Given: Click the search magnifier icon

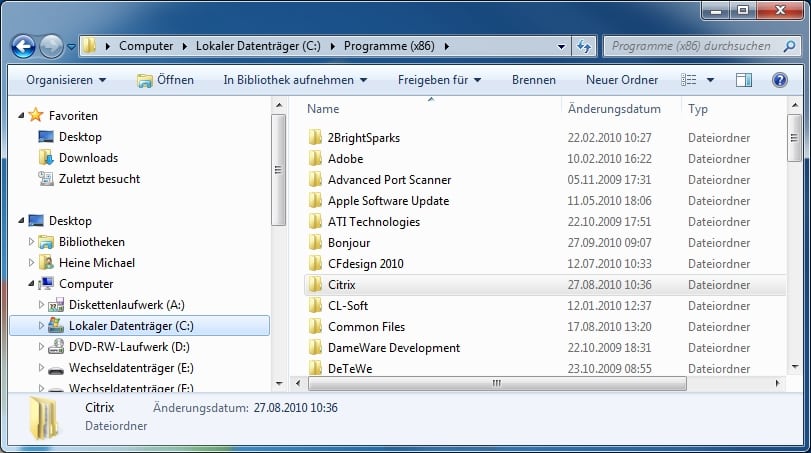Looking at the screenshot, I should pos(789,46).
